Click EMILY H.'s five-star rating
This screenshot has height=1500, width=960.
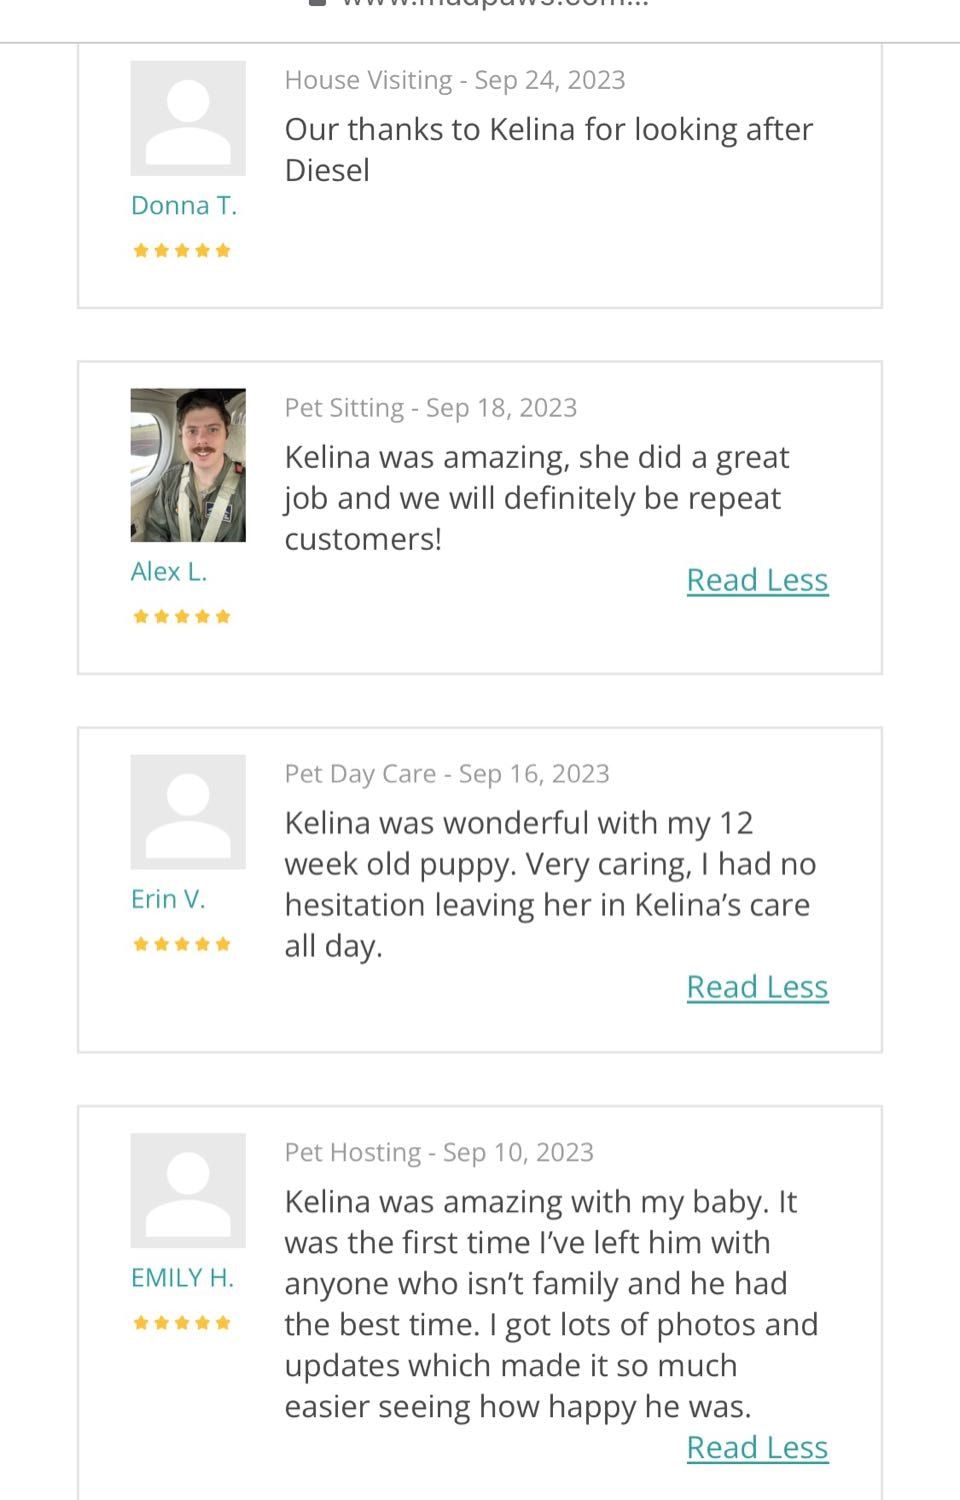pyautogui.click(x=182, y=1323)
